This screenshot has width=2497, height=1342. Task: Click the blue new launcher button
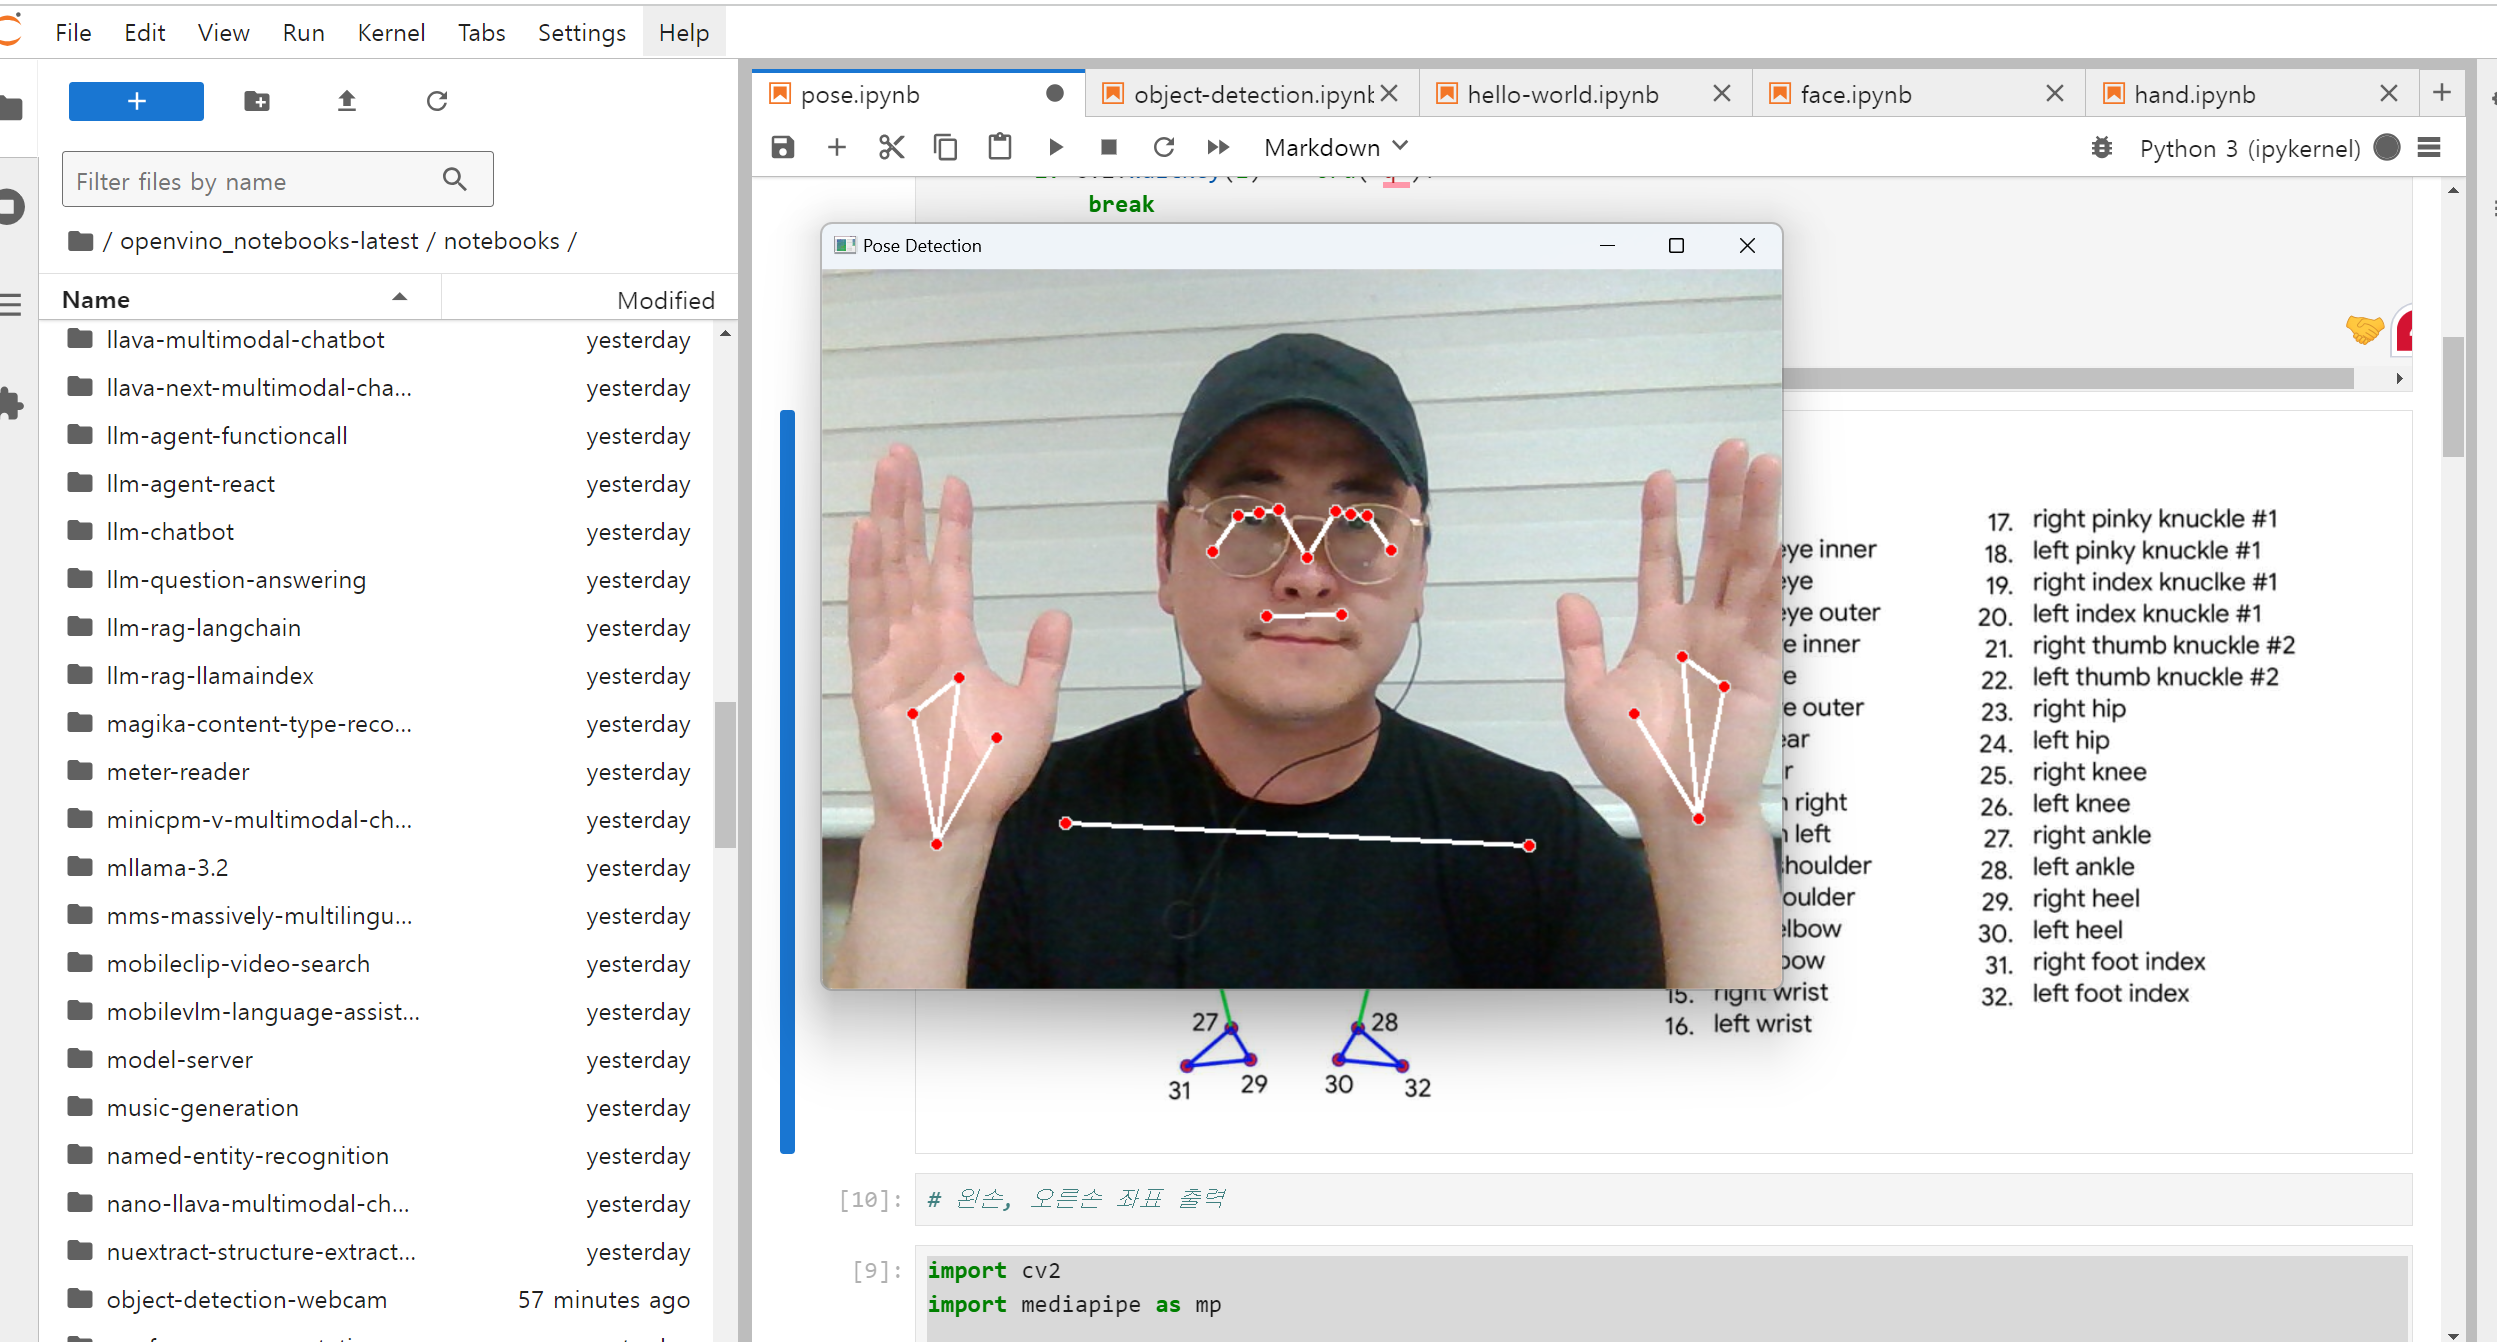136,101
